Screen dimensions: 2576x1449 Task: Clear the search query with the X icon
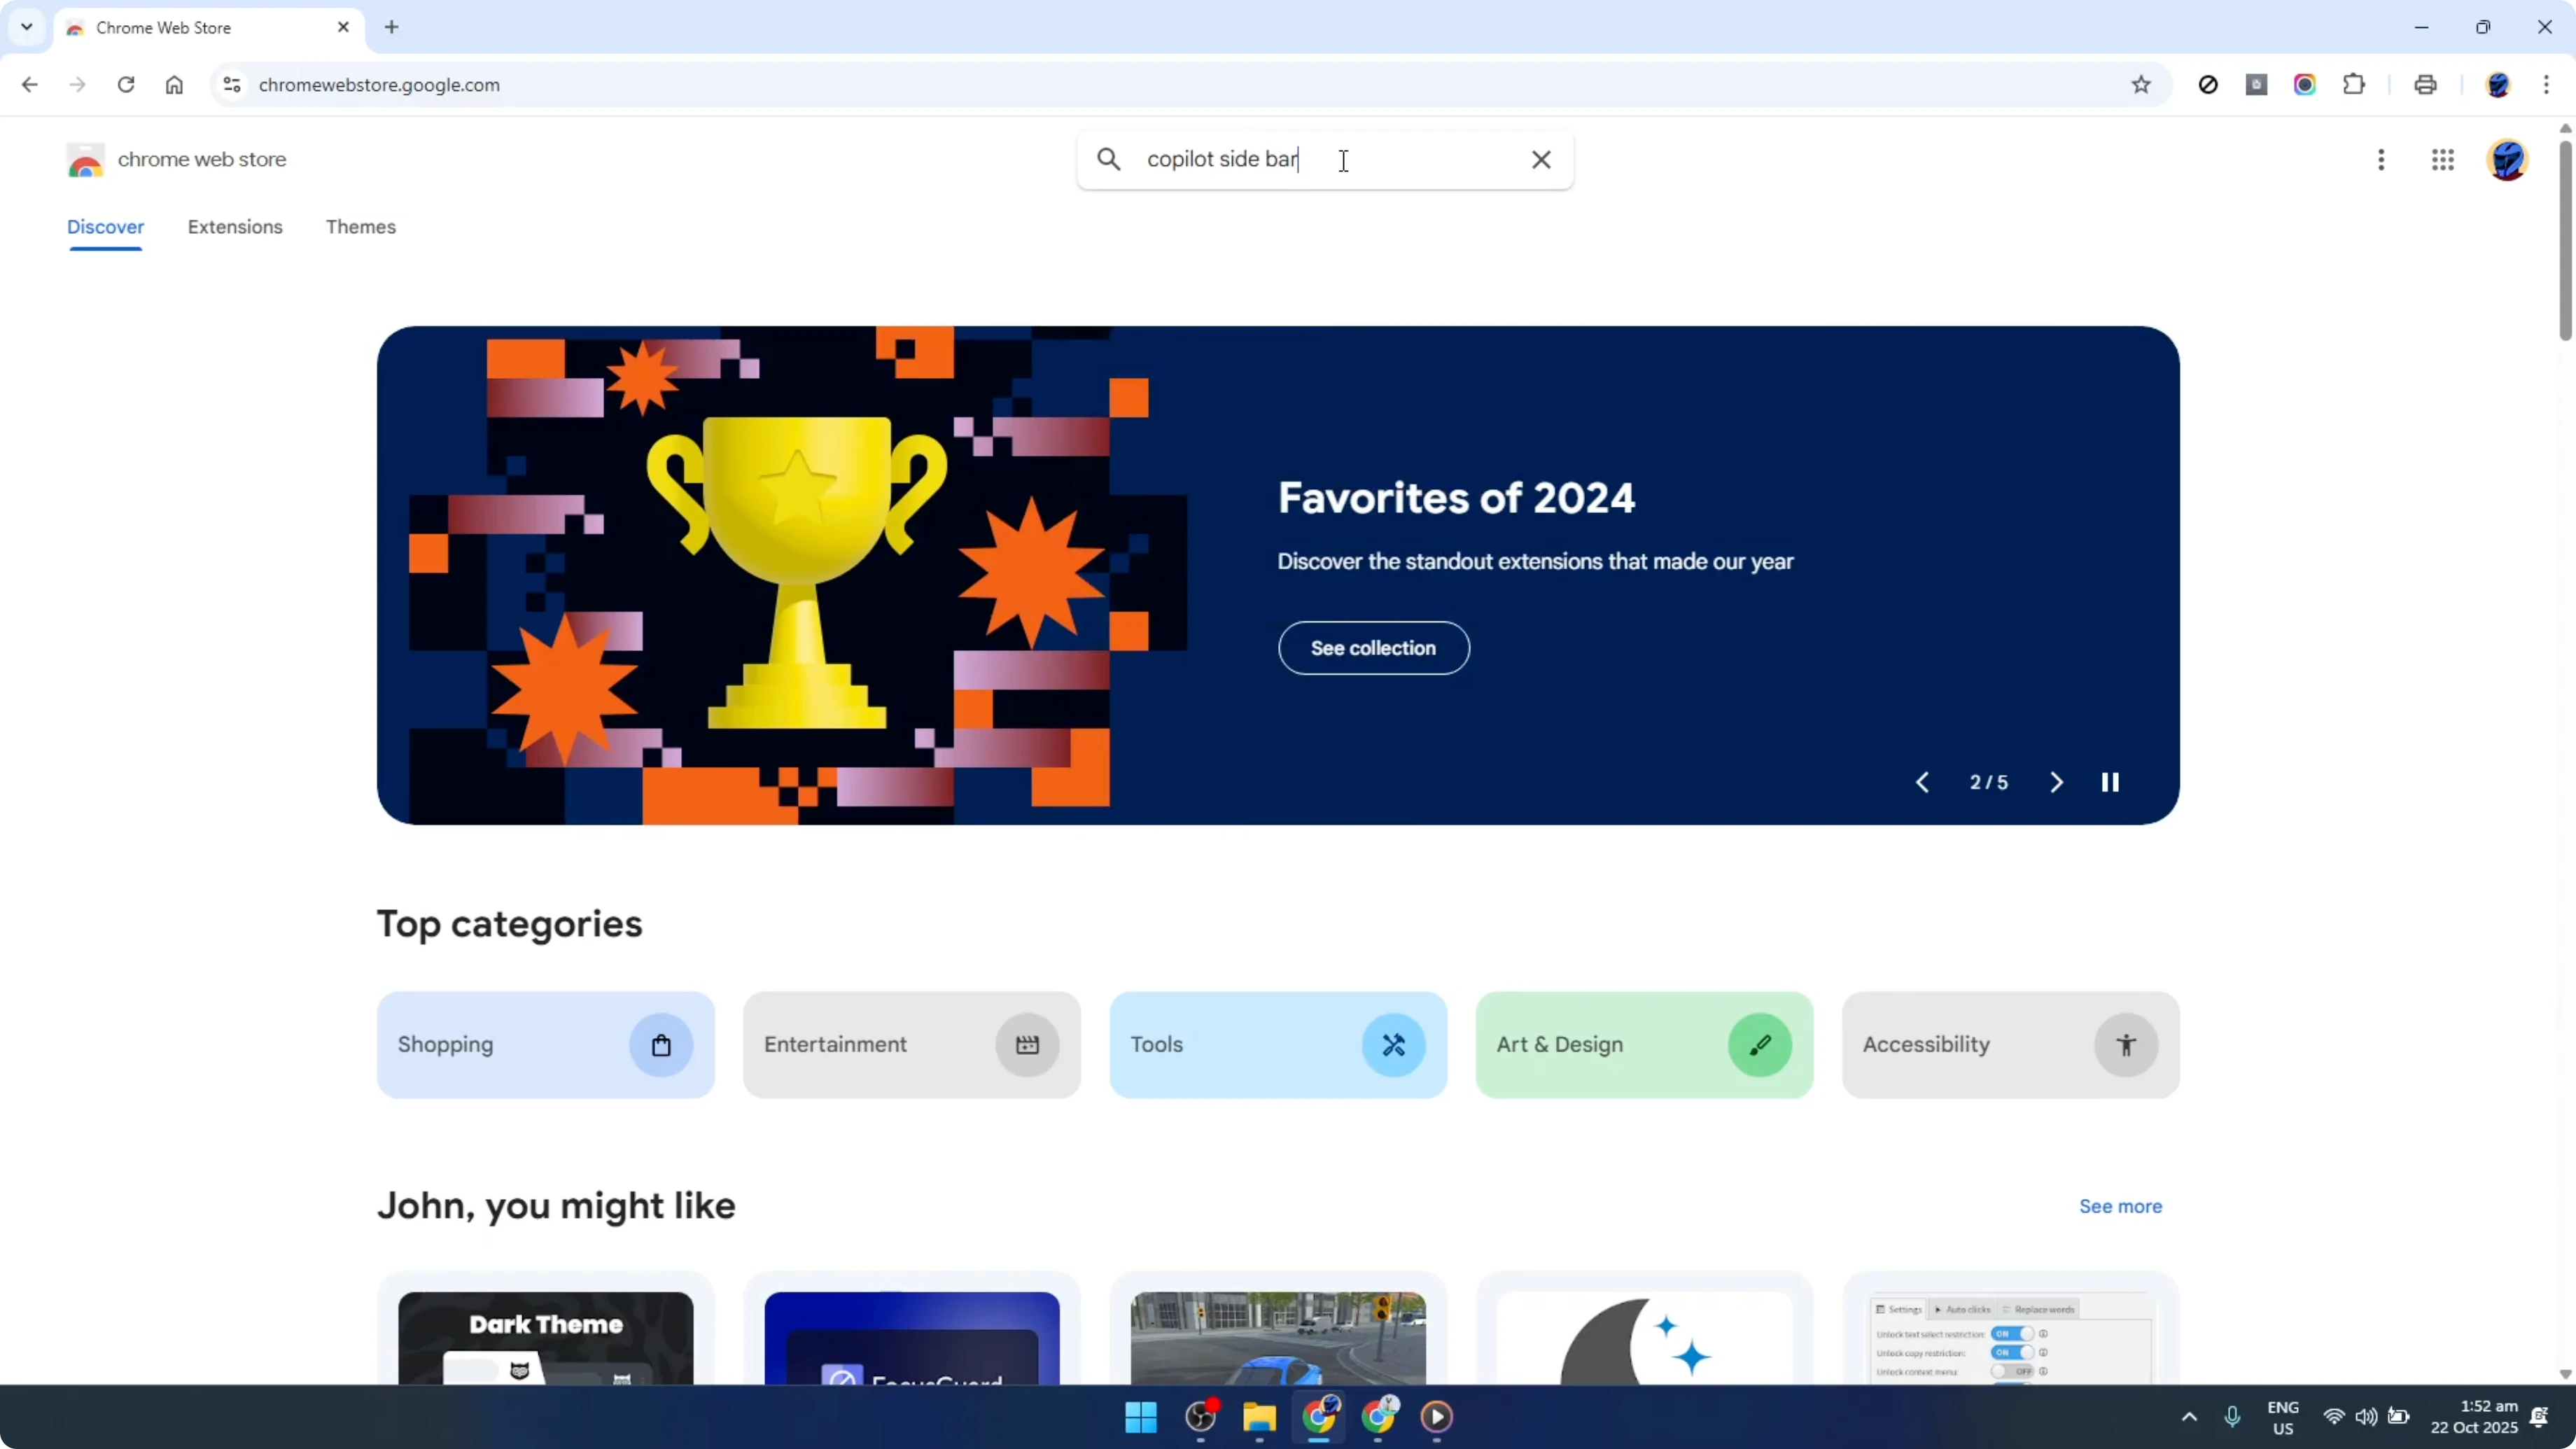(x=1541, y=159)
